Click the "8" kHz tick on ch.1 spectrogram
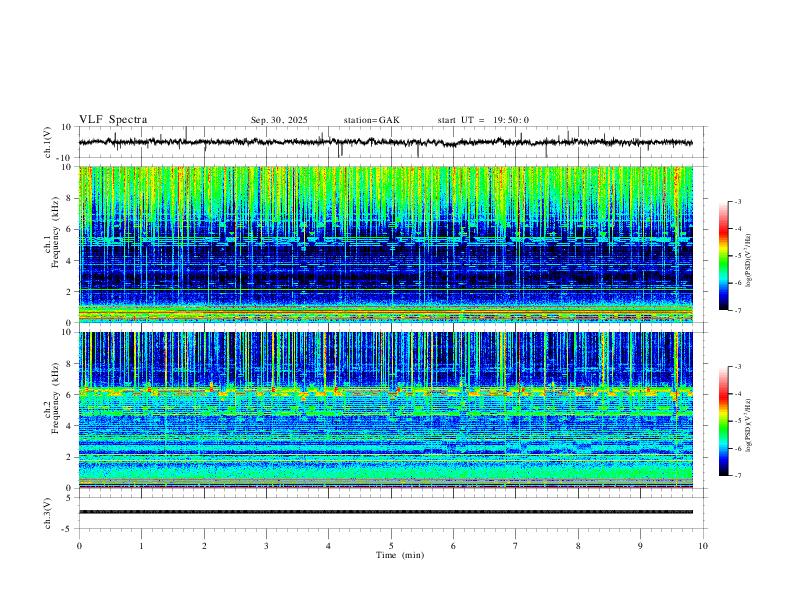 click(70, 198)
